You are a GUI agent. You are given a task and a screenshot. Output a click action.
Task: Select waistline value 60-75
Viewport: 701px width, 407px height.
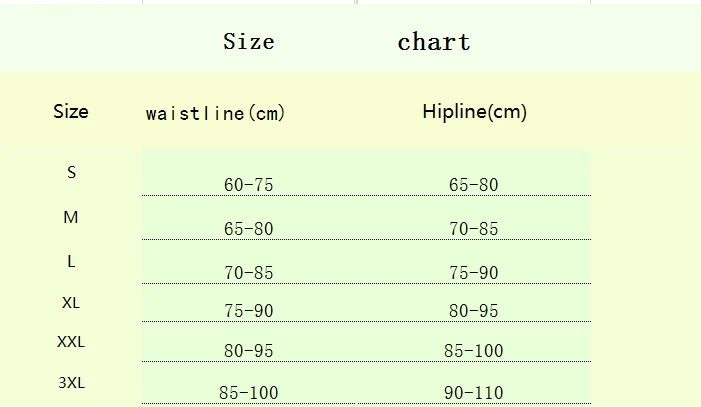click(249, 185)
